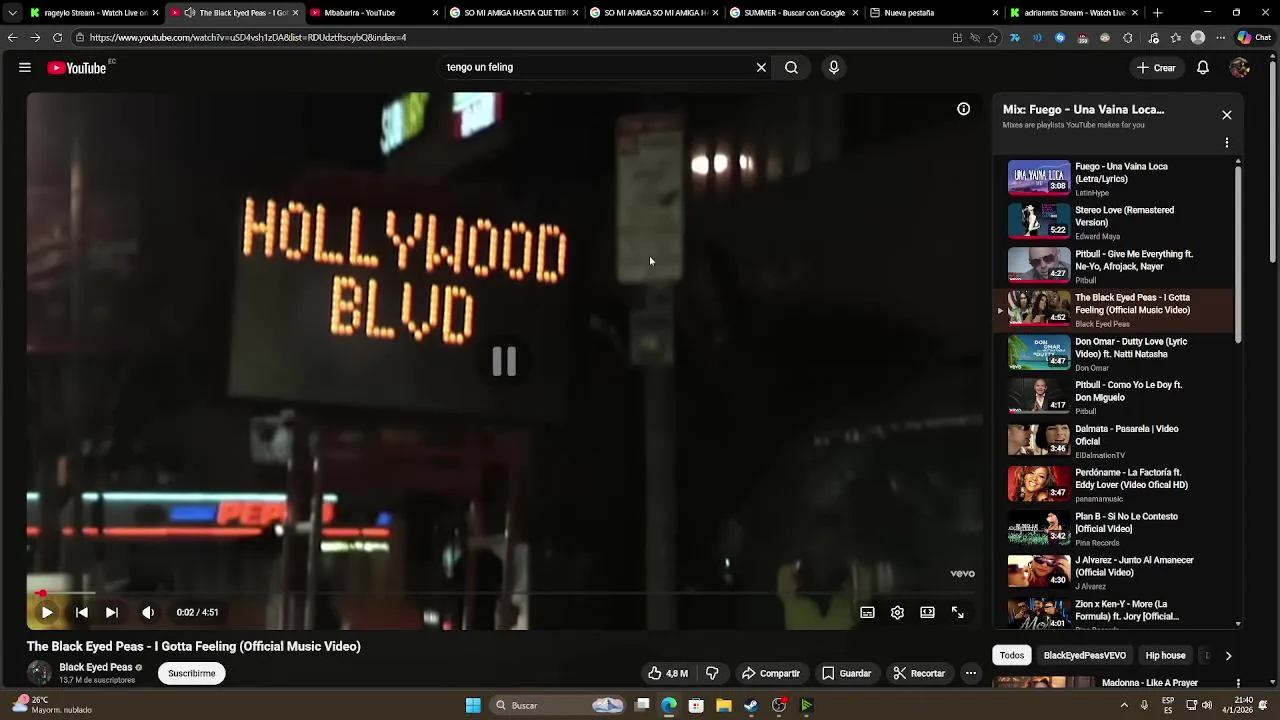Switch to the Nueva pestaña tab
The width and height of the screenshot is (1280, 720).
[935, 13]
